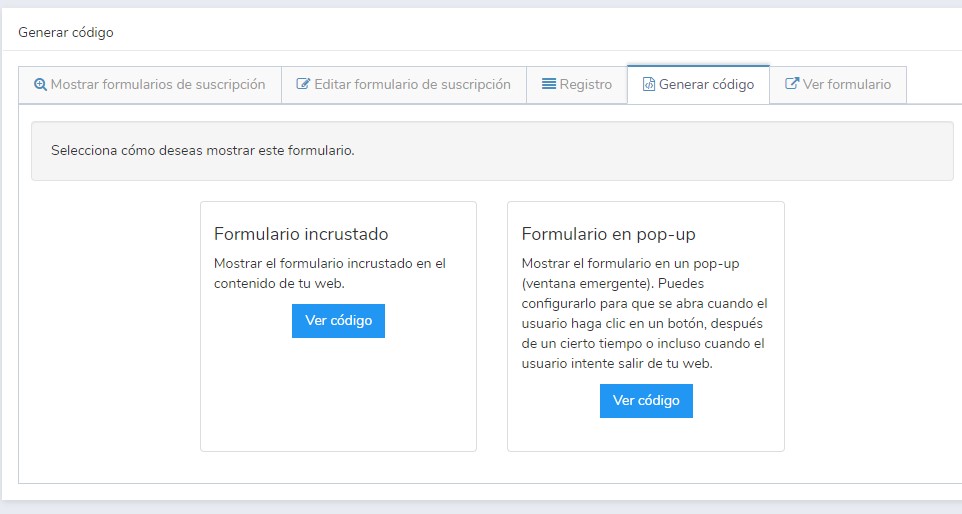
Task: Click the list lines icon on Registro tab
Action: 549,83
